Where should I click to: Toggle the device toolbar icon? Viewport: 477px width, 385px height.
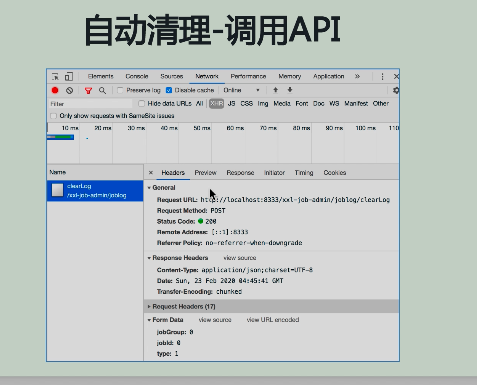69,77
